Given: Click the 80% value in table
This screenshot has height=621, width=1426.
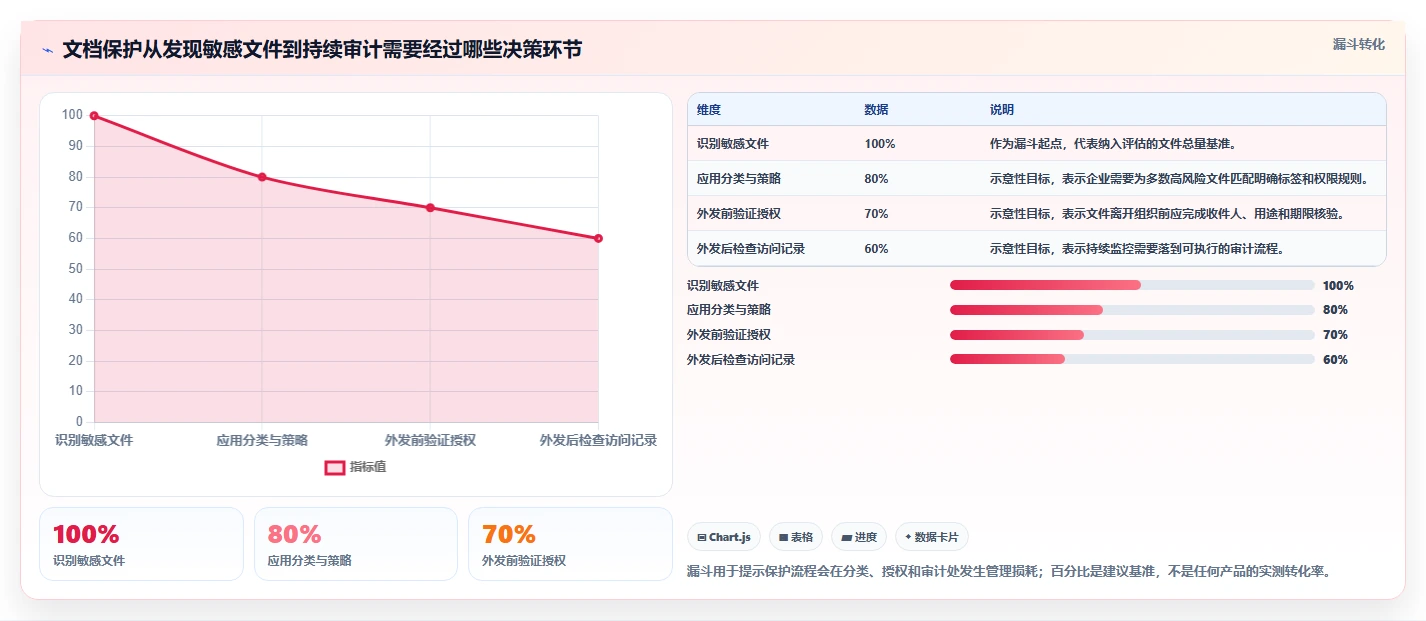Looking at the screenshot, I should [876, 179].
